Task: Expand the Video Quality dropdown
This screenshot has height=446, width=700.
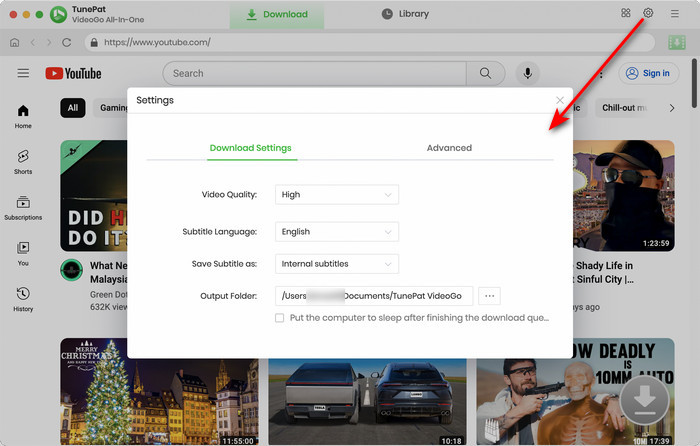Action: pos(337,195)
